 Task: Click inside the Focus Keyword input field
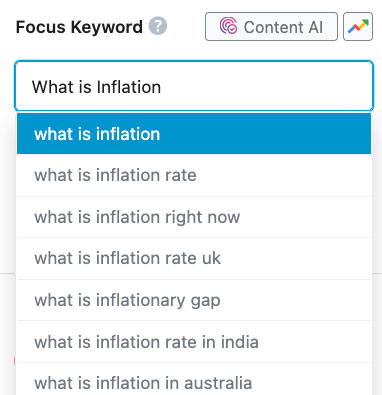click(194, 86)
